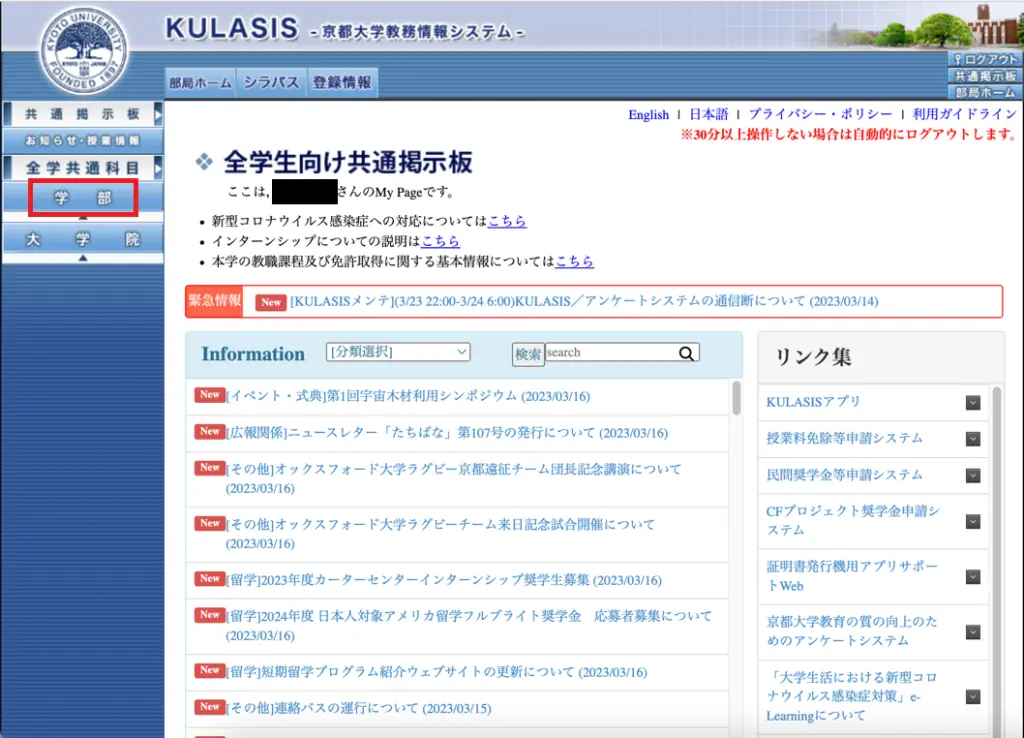The height and width of the screenshot is (738, 1024).
Task: Click the Information list scrollbar thumb
Action: pos(736,398)
